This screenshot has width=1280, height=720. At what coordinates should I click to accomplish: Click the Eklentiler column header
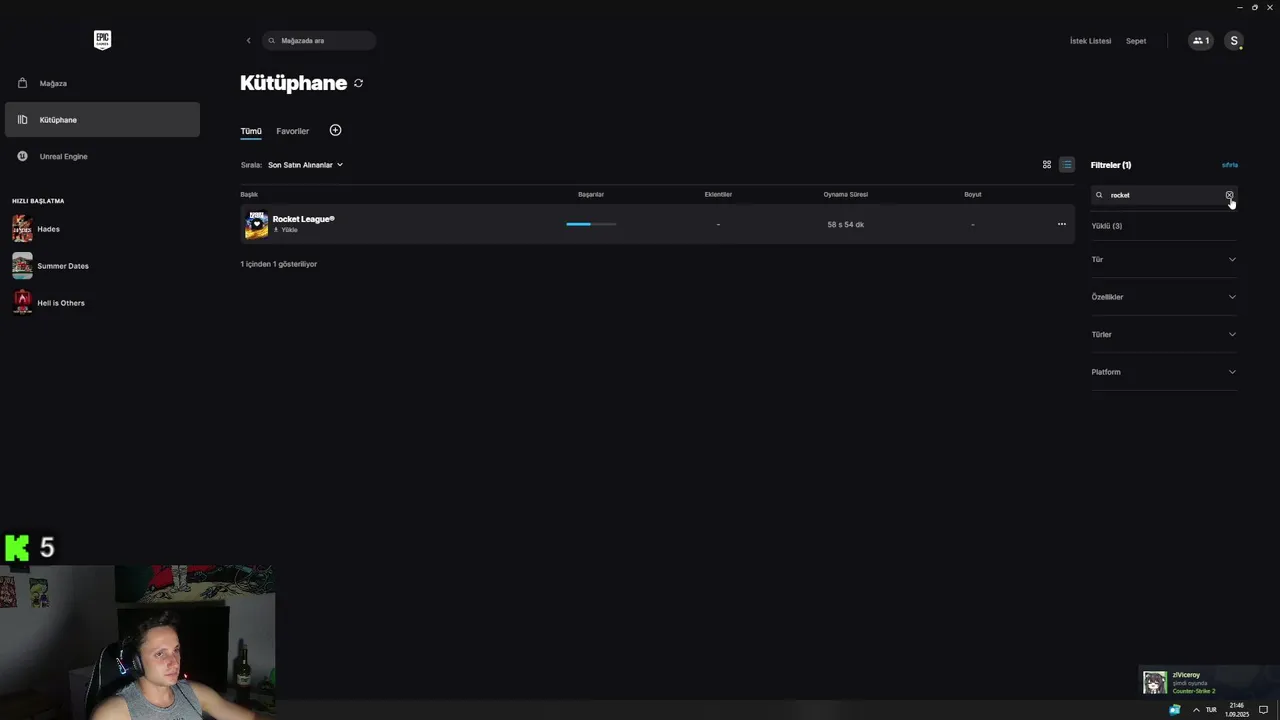(x=718, y=194)
